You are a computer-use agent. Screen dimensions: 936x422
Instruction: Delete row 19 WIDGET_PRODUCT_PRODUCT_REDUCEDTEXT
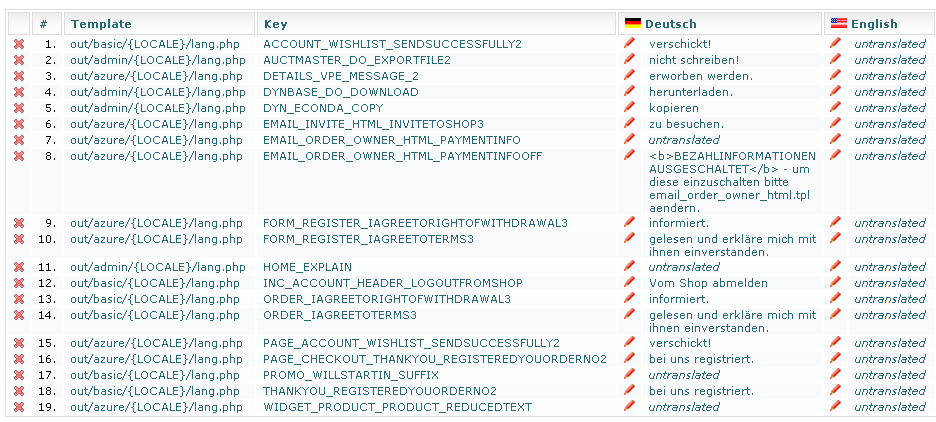coord(18,407)
